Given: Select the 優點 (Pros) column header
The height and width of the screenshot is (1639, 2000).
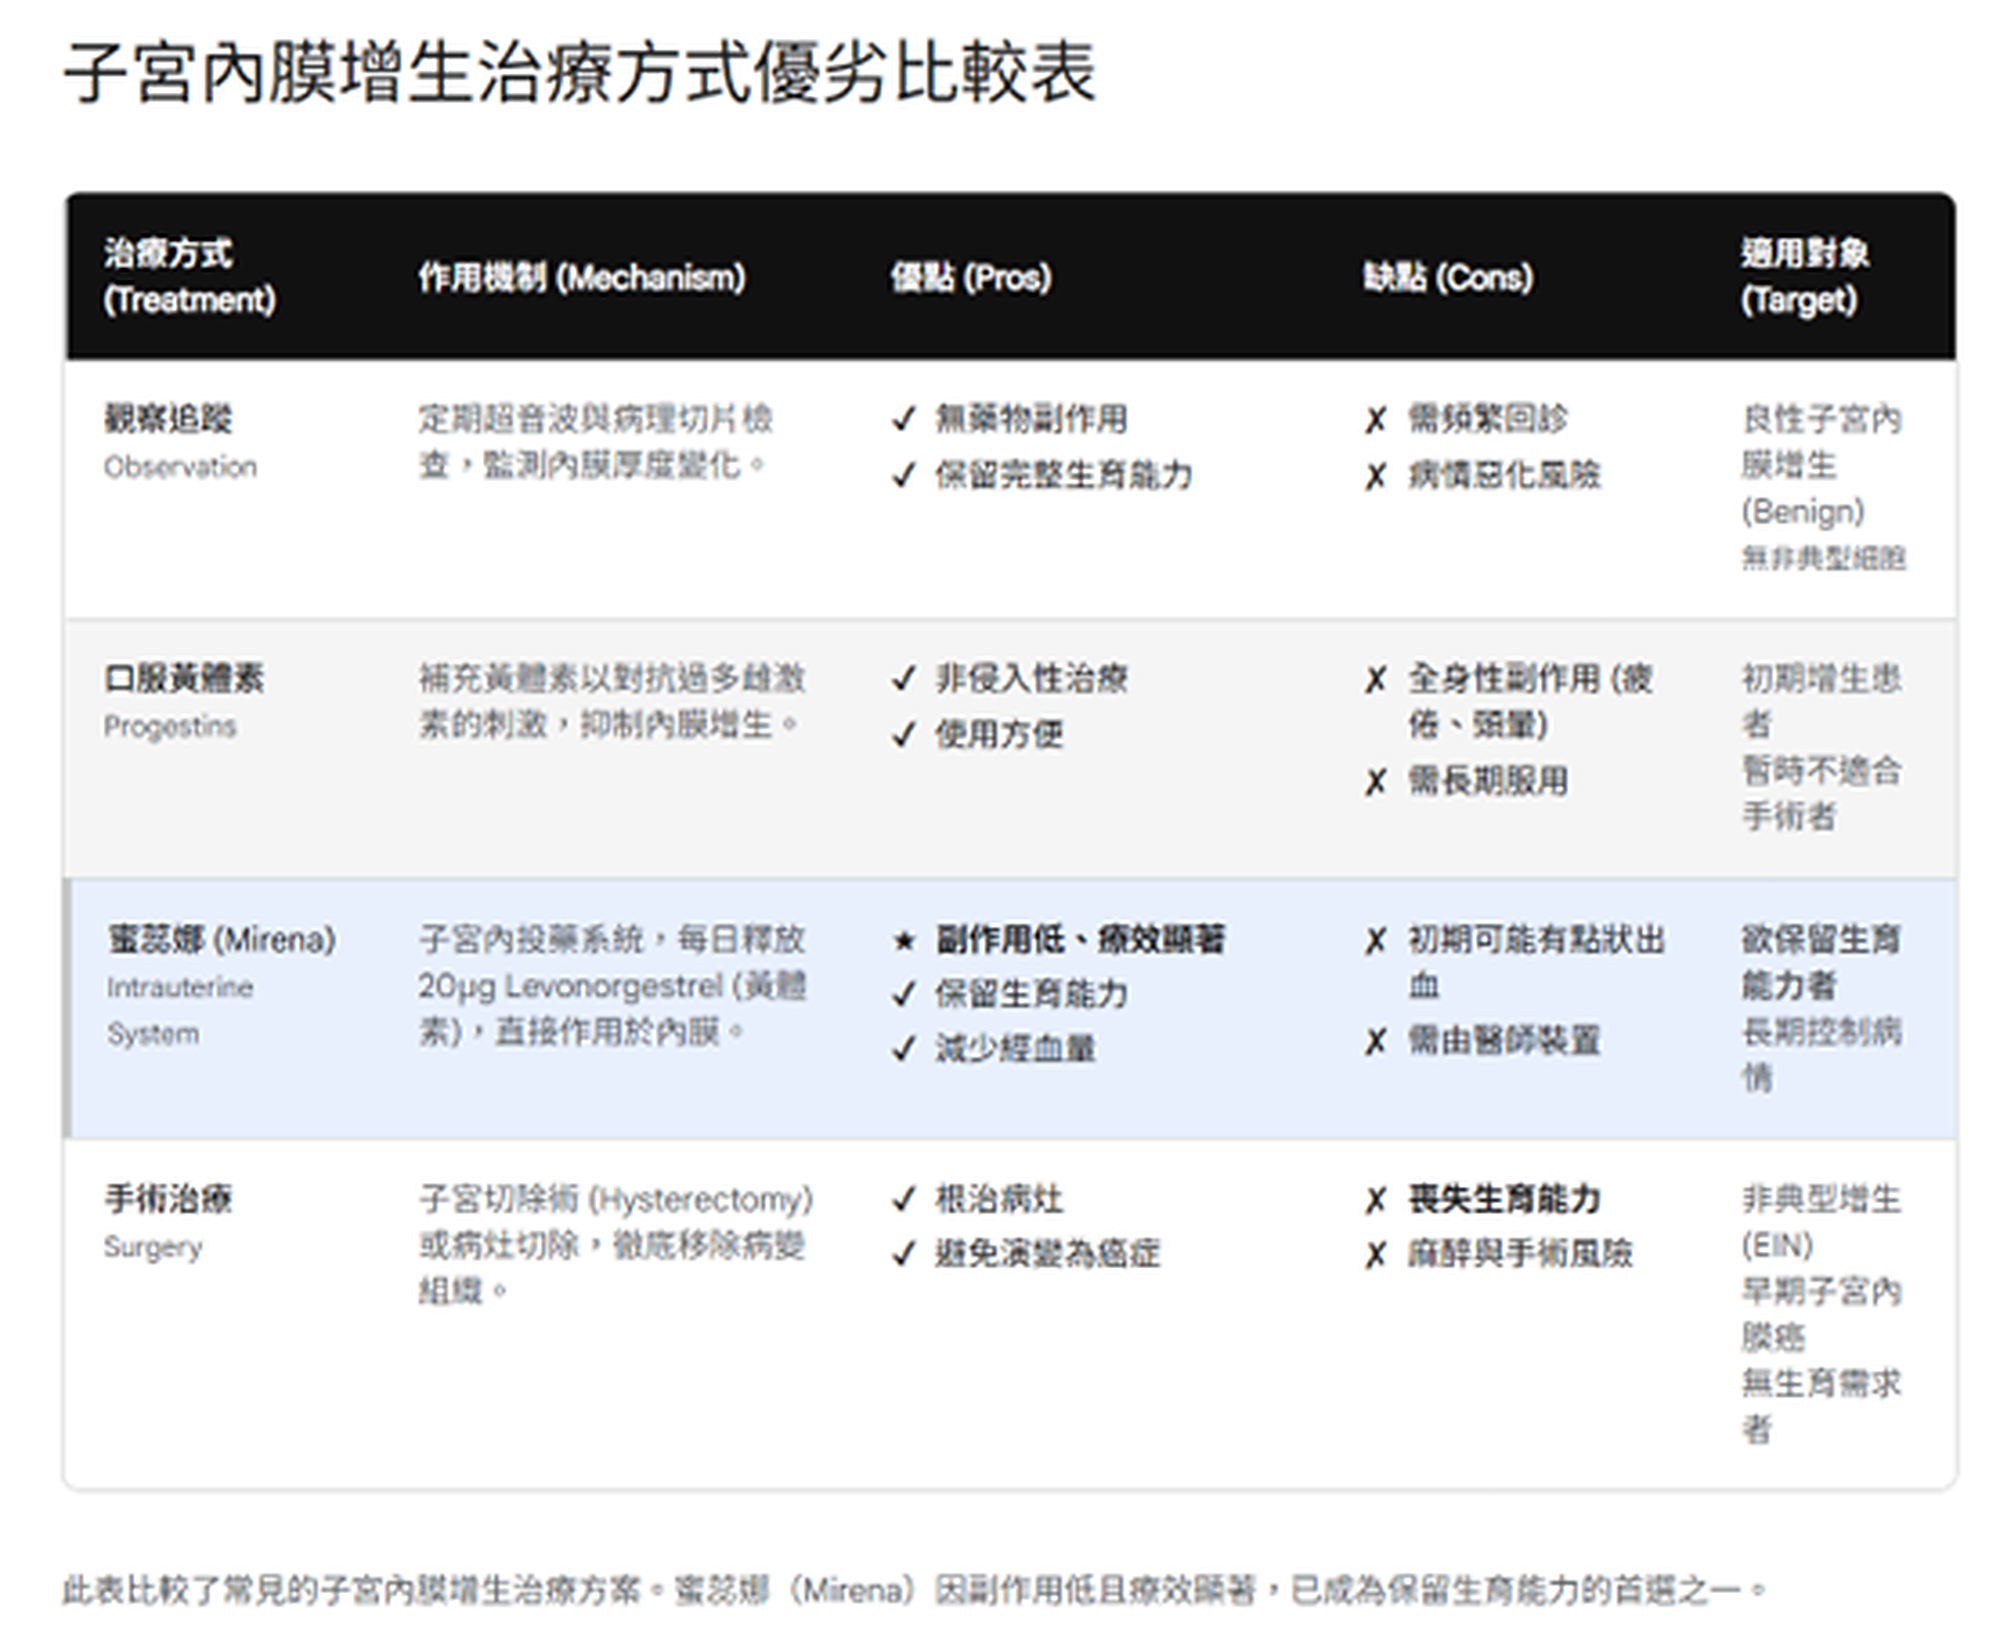Looking at the screenshot, I should pyautogui.click(x=971, y=277).
